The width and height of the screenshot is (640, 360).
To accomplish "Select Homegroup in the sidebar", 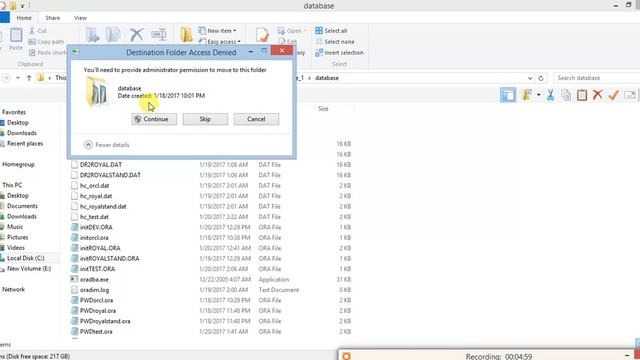I will tap(18, 164).
